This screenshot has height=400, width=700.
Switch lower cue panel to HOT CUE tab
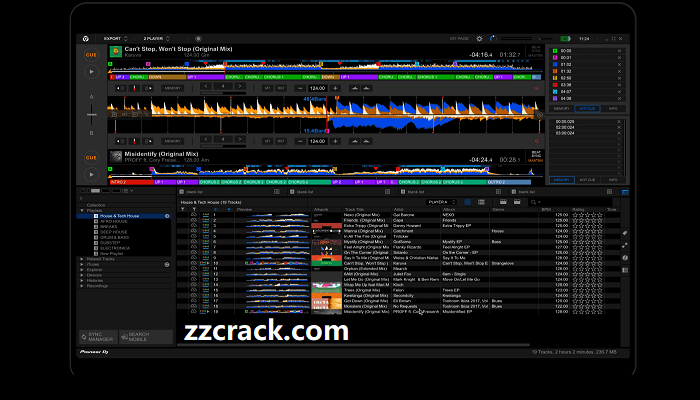click(587, 179)
